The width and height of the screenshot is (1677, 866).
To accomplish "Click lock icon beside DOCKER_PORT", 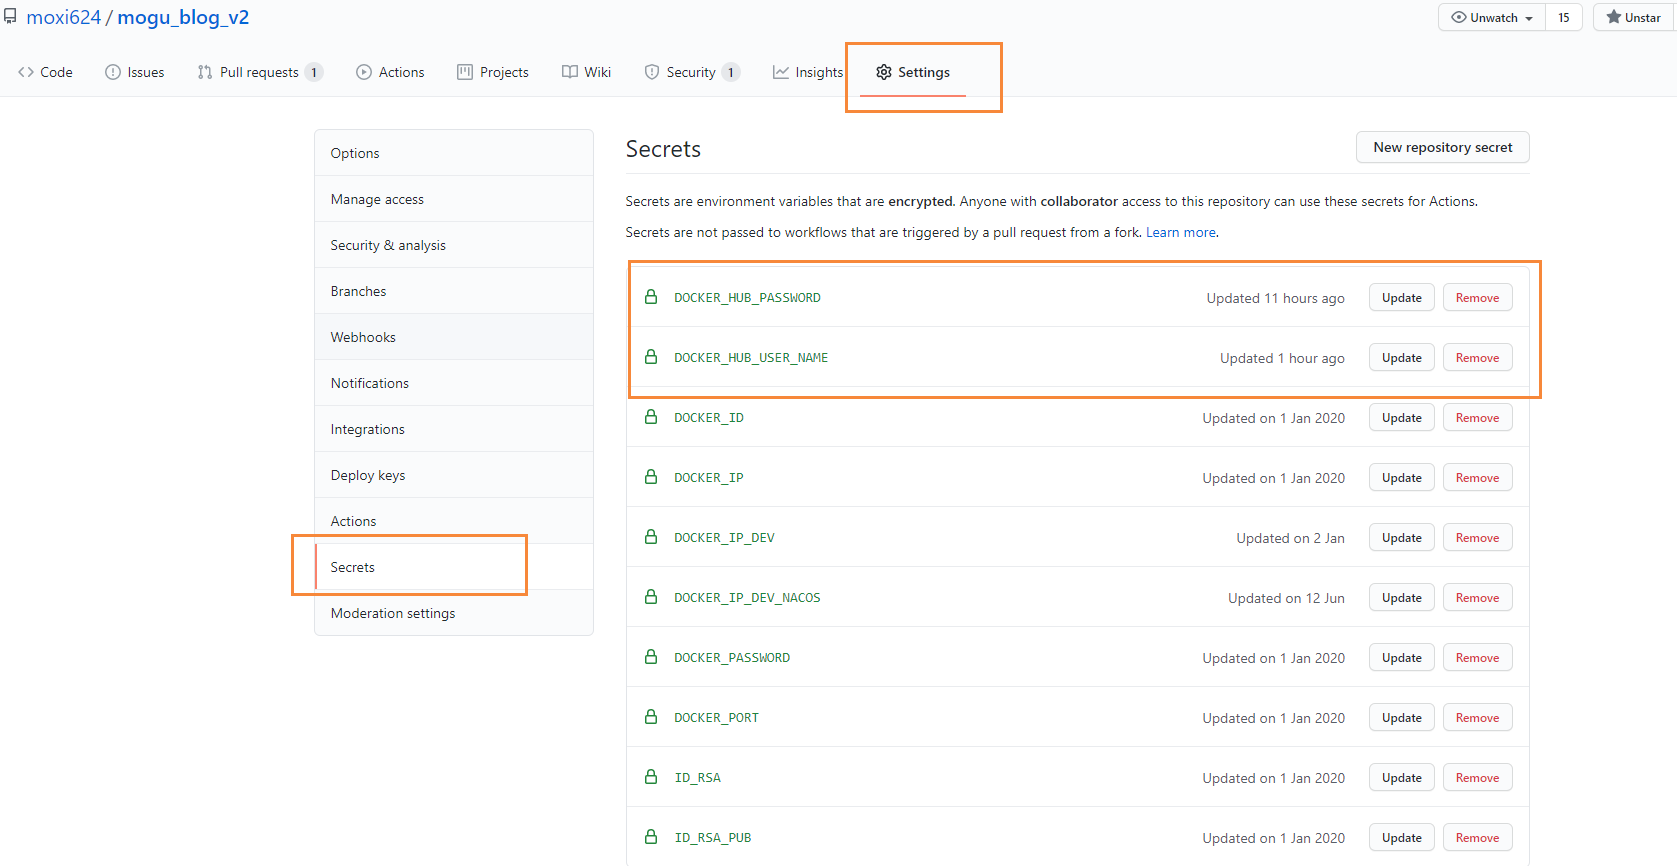I will [x=651, y=717].
